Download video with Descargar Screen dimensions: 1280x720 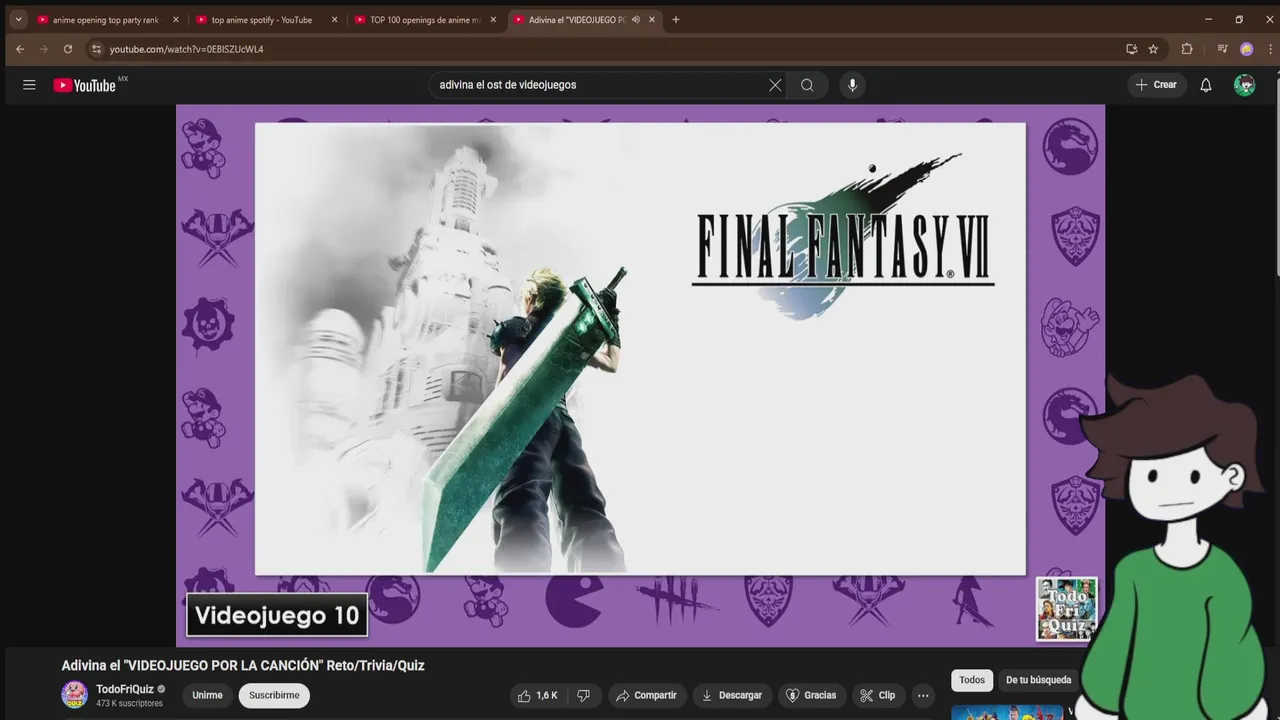(732, 695)
